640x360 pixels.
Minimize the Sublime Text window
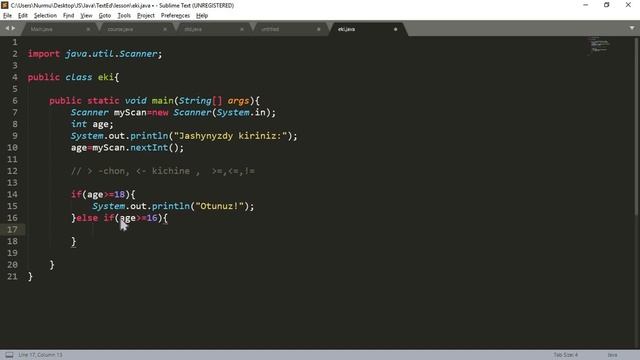pos(586,5)
